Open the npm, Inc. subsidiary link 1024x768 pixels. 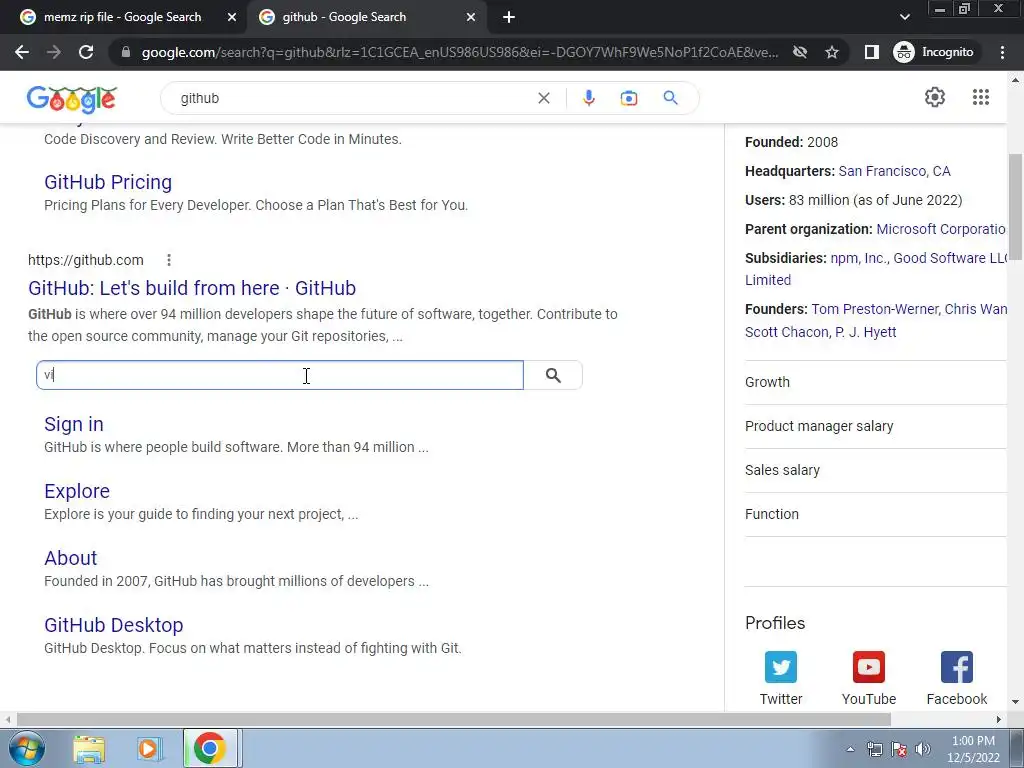(x=858, y=258)
